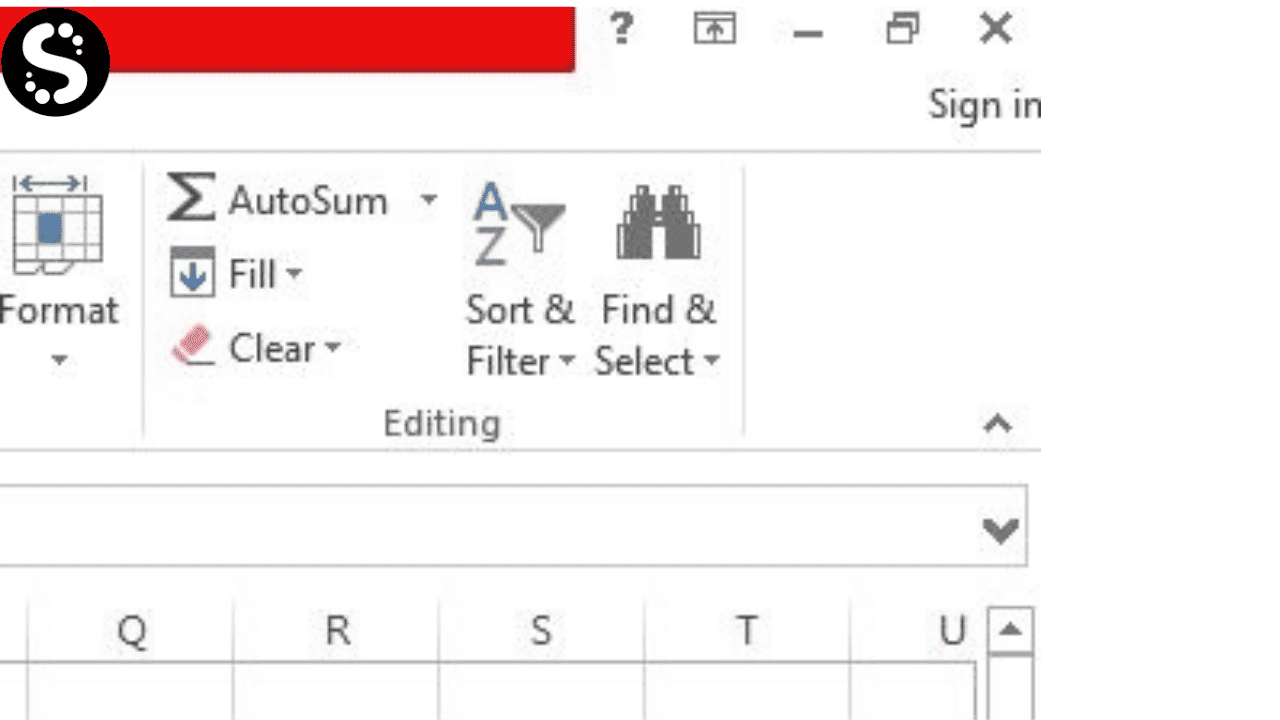The width and height of the screenshot is (1280, 720).
Task: Click the vertical scrollbar up arrow
Action: [x=1012, y=629]
